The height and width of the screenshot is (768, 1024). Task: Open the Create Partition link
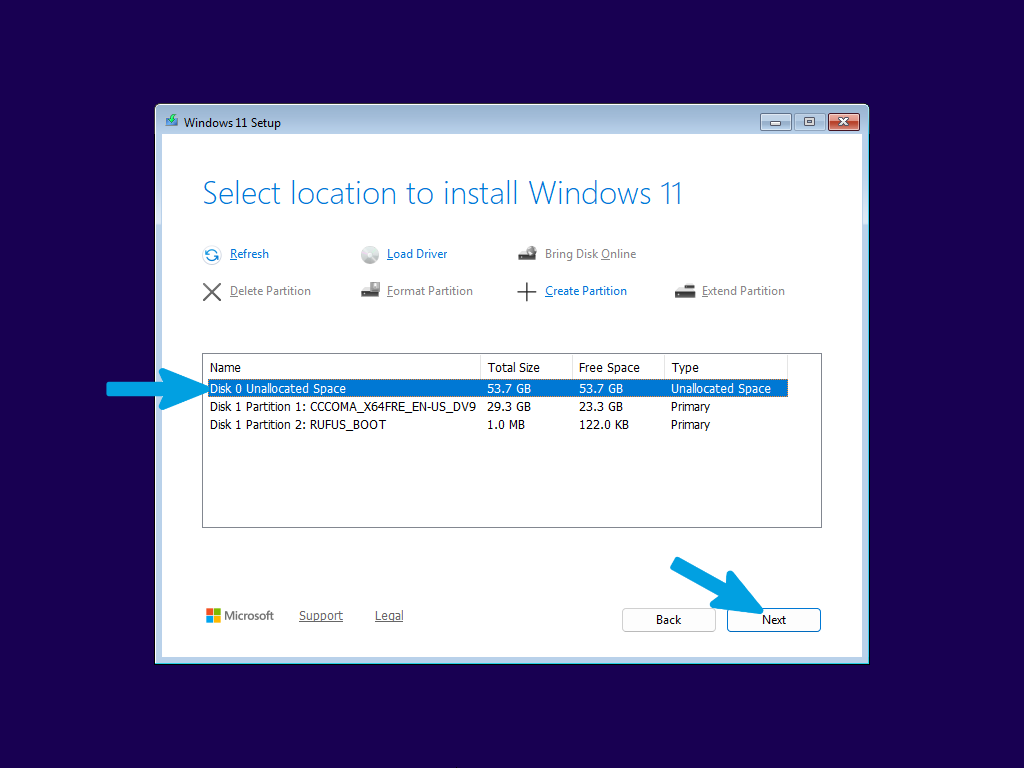(586, 291)
